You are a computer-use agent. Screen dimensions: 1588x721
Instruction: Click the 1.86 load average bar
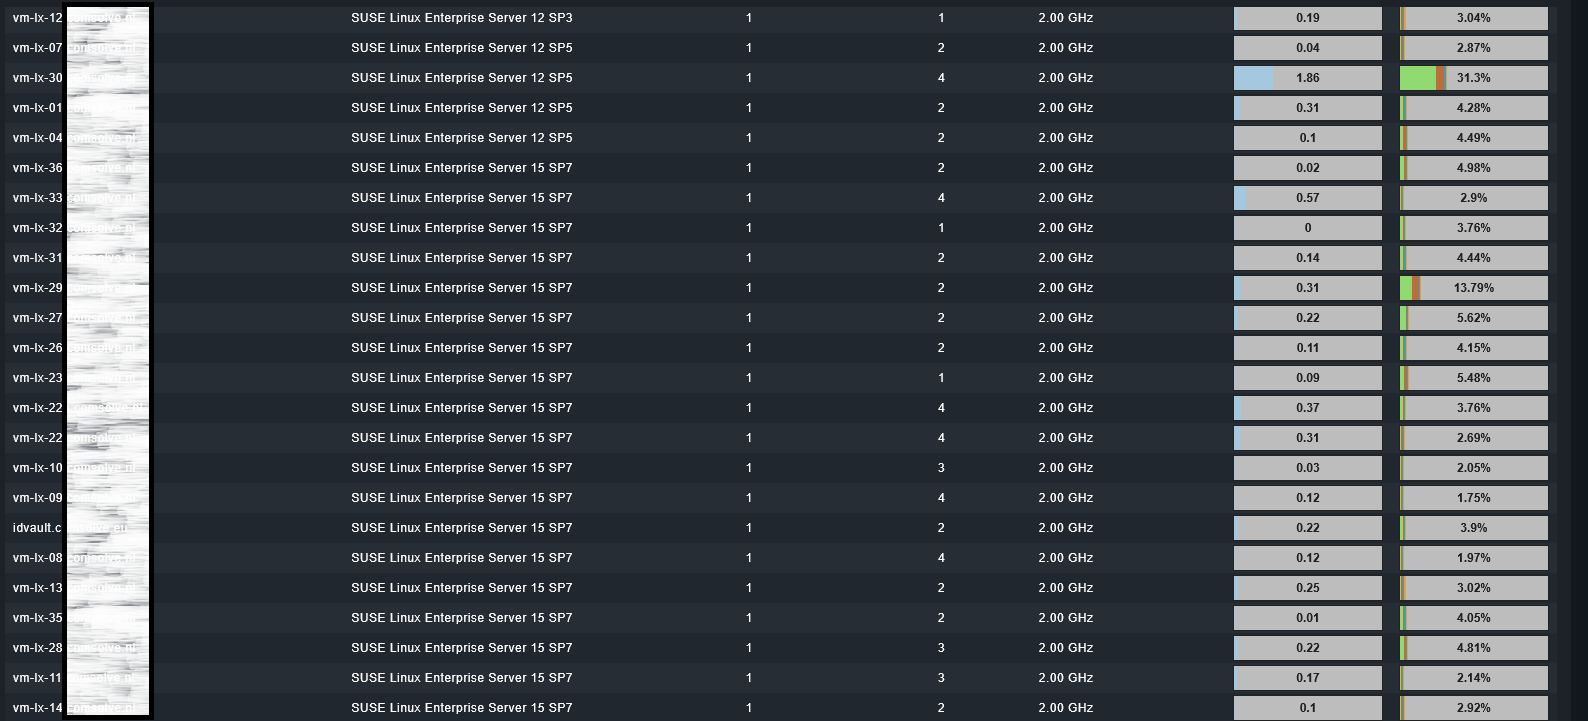pyautogui.click(x=1307, y=78)
